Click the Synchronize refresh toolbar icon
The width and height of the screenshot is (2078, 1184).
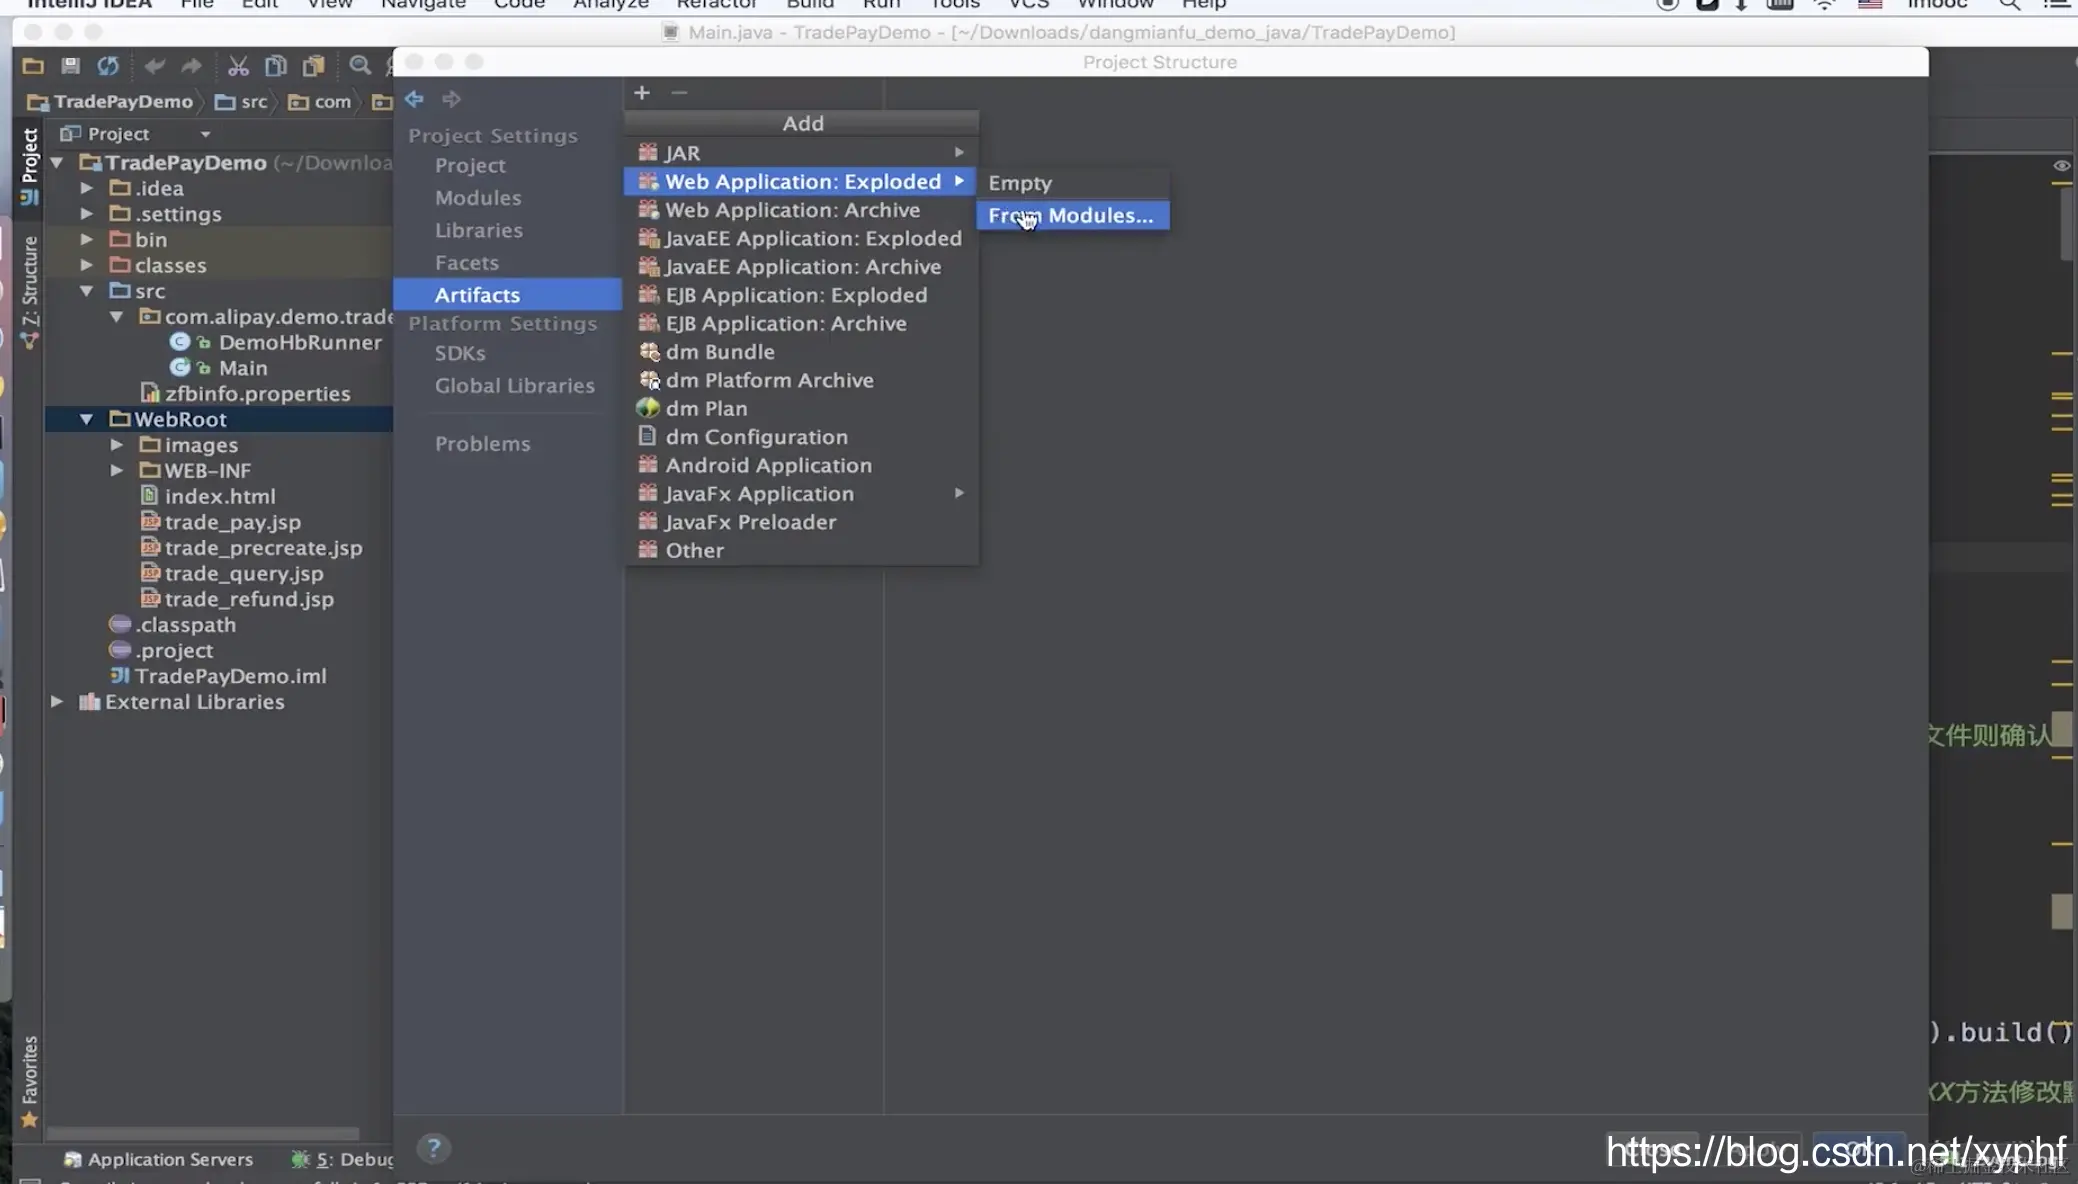tap(108, 66)
